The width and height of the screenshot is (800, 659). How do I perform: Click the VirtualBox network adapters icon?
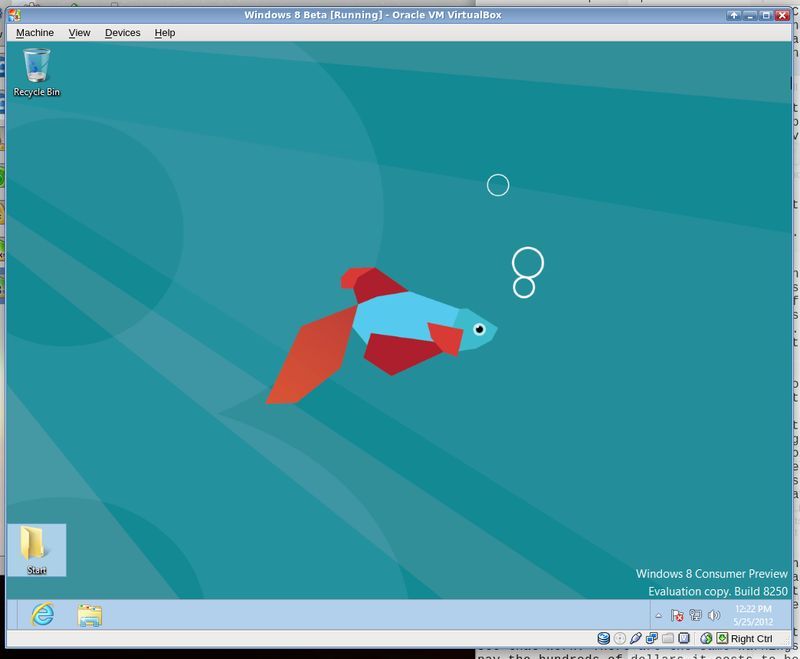coord(652,638)
